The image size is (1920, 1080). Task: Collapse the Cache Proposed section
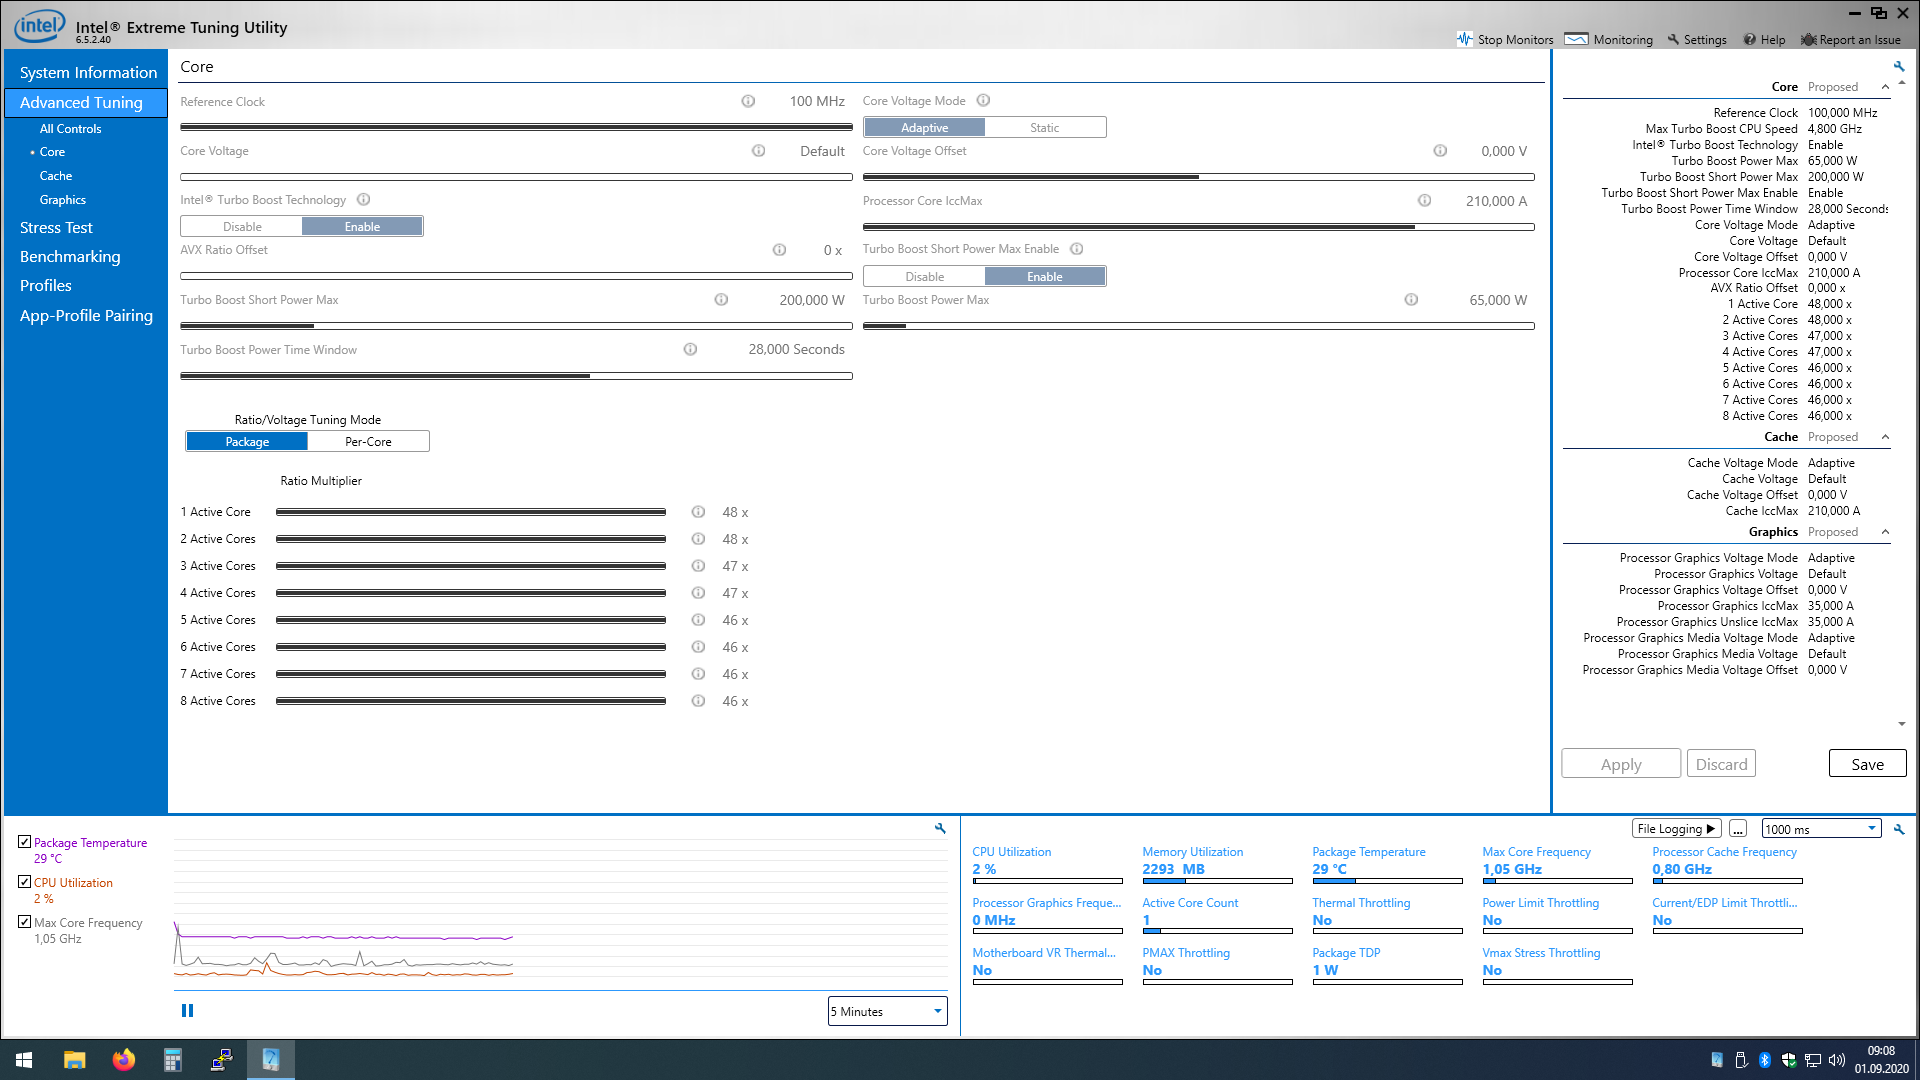point(1885,437)
